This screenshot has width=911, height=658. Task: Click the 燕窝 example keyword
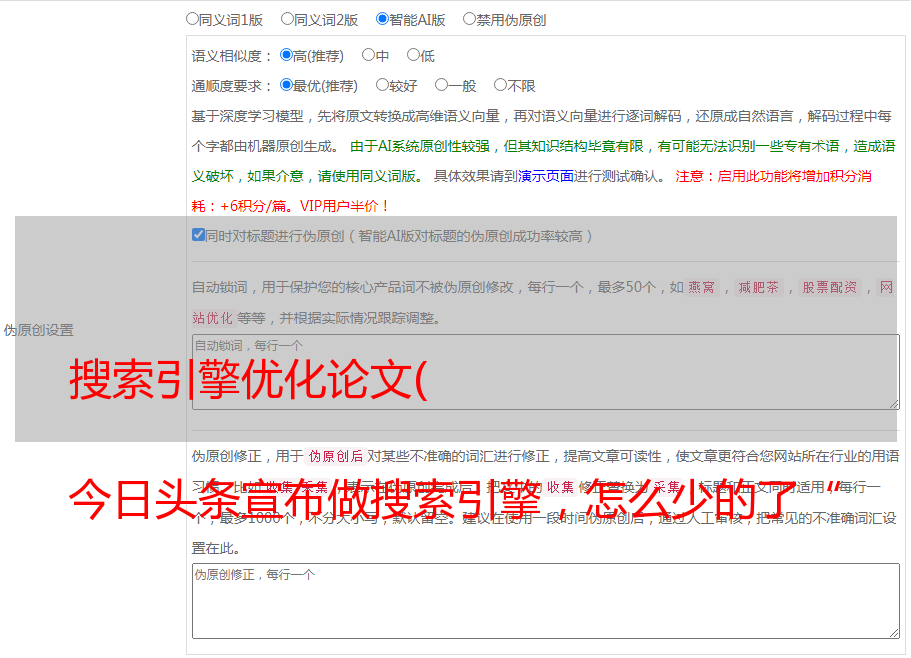coord(701,287)
